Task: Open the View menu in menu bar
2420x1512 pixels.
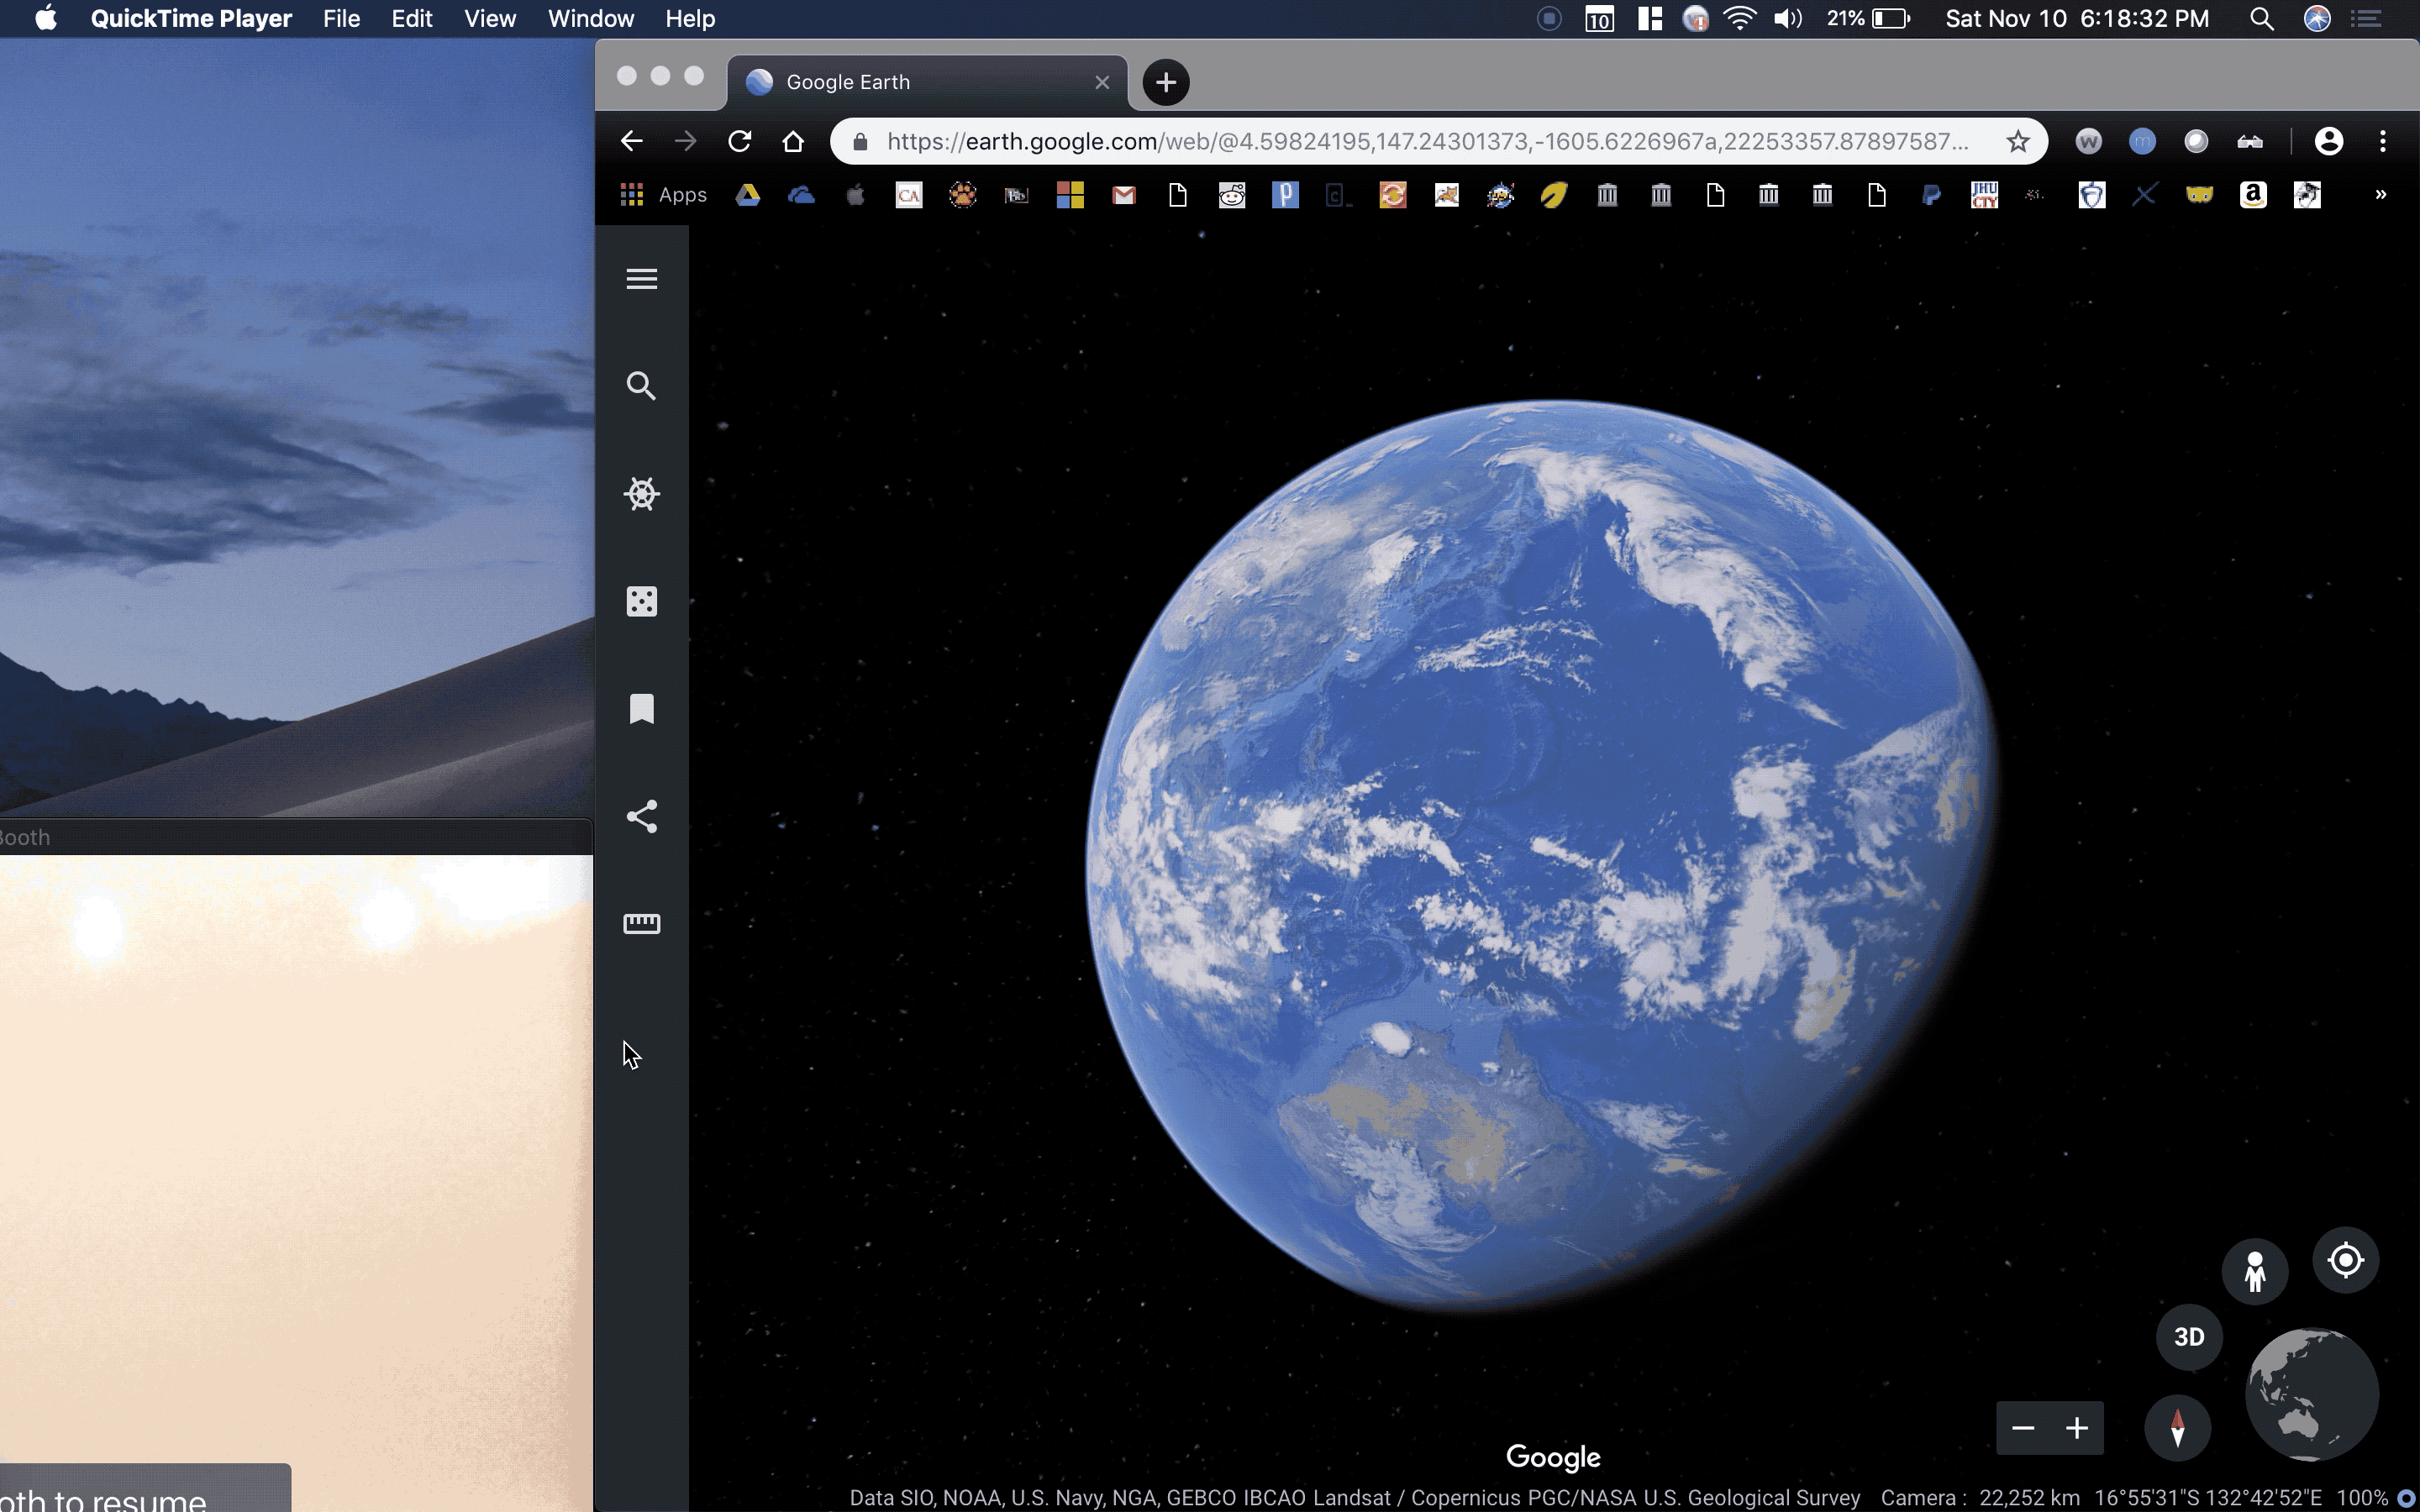Action: click(490, 19)
